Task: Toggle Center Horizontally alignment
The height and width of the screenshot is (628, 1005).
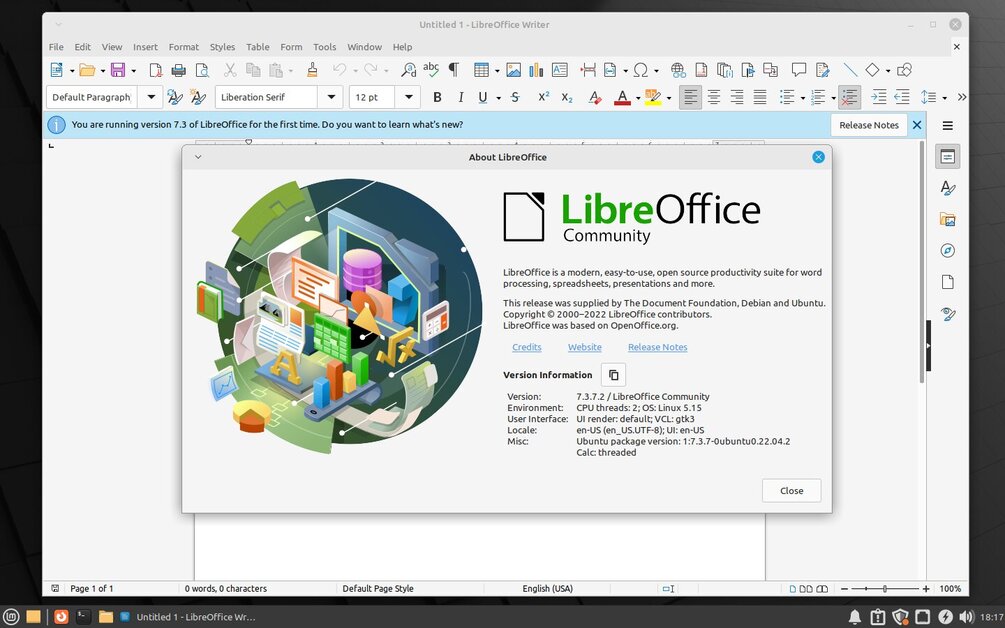Action: click(x=713, y=97)
